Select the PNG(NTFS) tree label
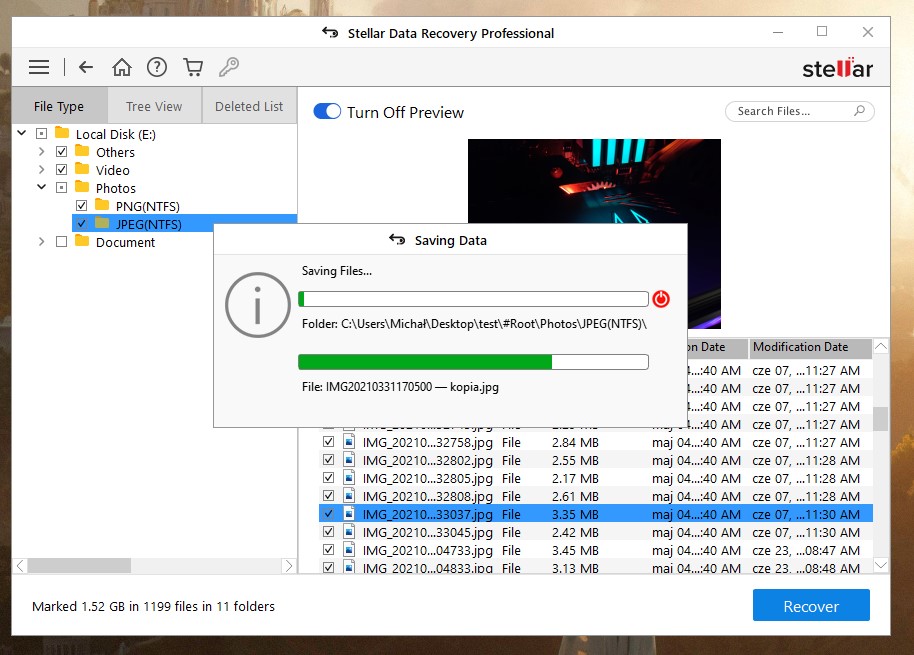 pyautogui.click(x=147, y=206)
